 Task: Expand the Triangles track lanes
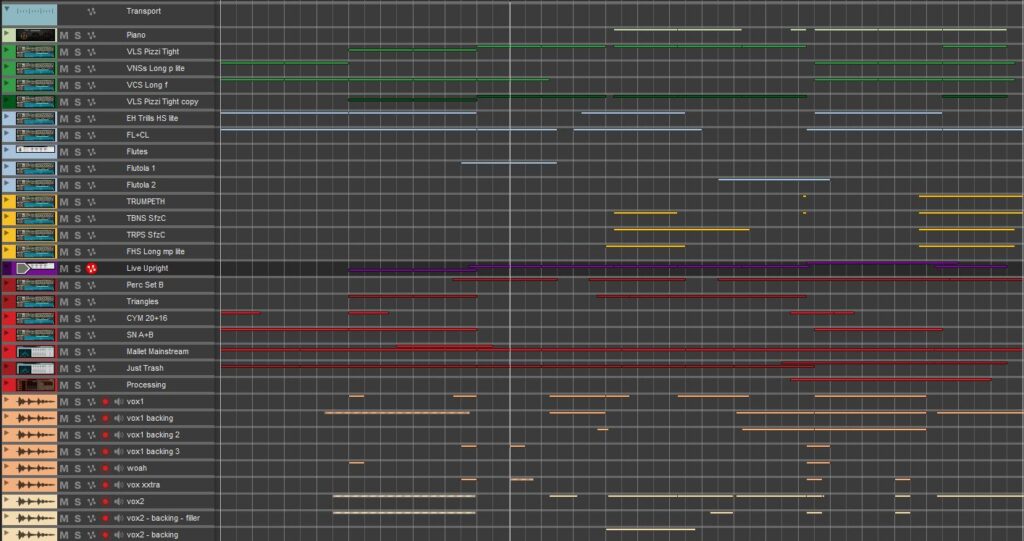(x=7, y=299)
